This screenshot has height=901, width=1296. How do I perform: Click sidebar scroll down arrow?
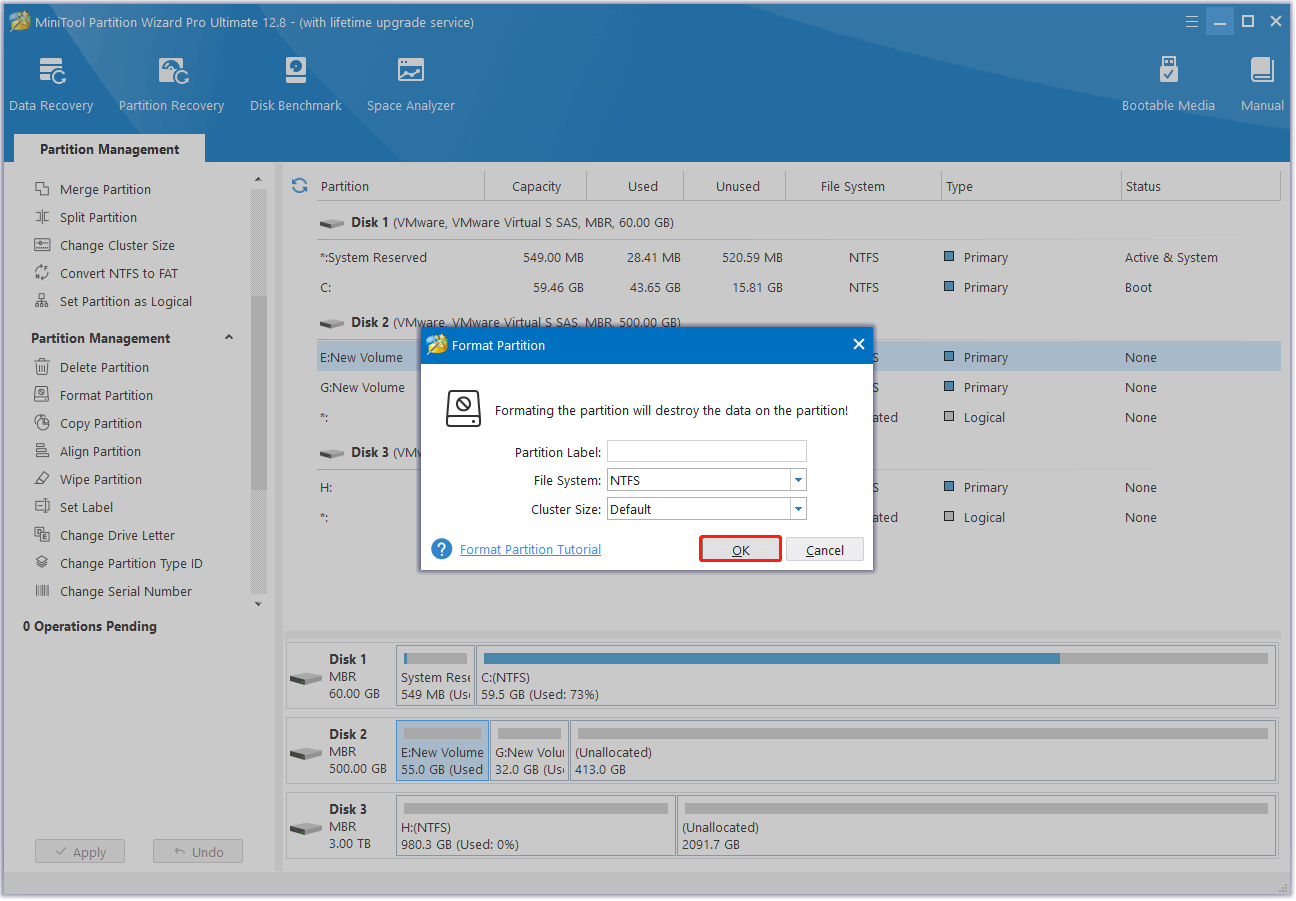point(259,604)
